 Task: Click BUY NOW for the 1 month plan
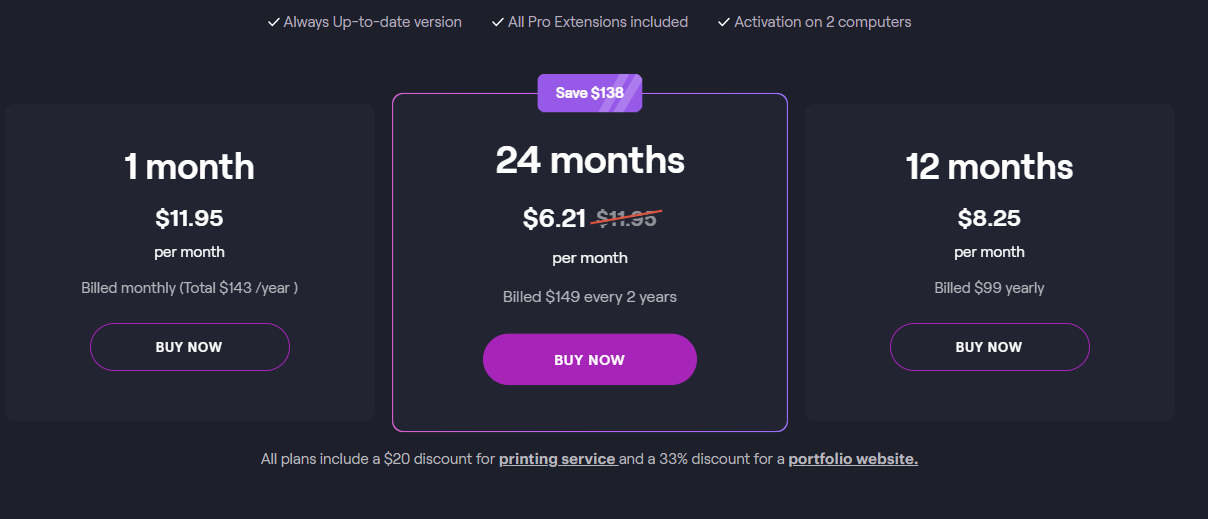coord(190,347)
